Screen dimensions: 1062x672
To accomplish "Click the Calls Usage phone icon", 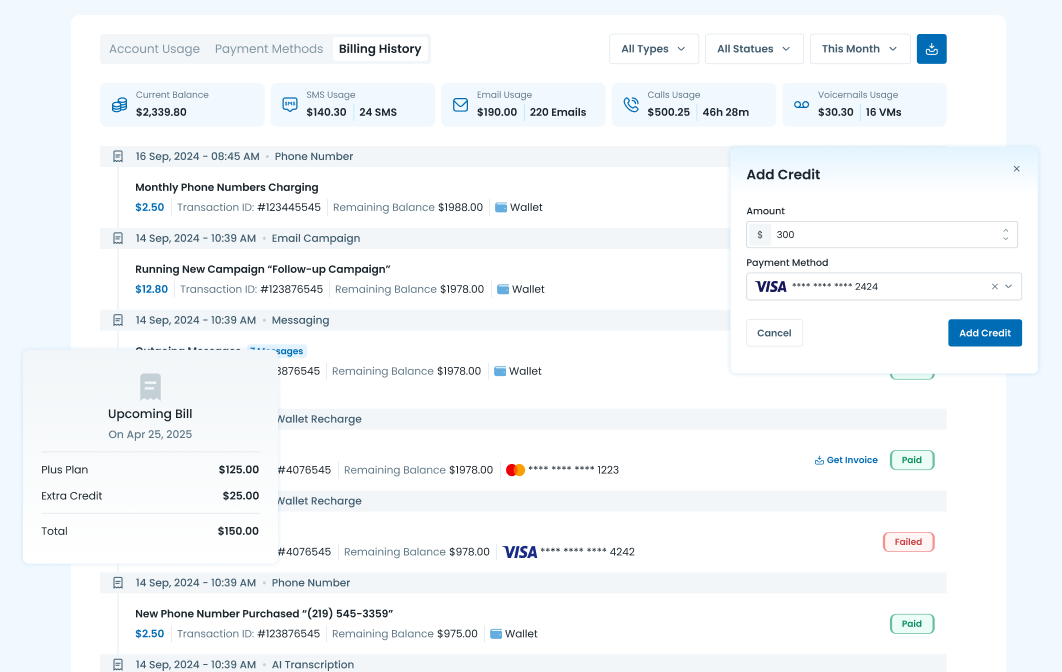I will pyautogui.click(x=631, y=104).
